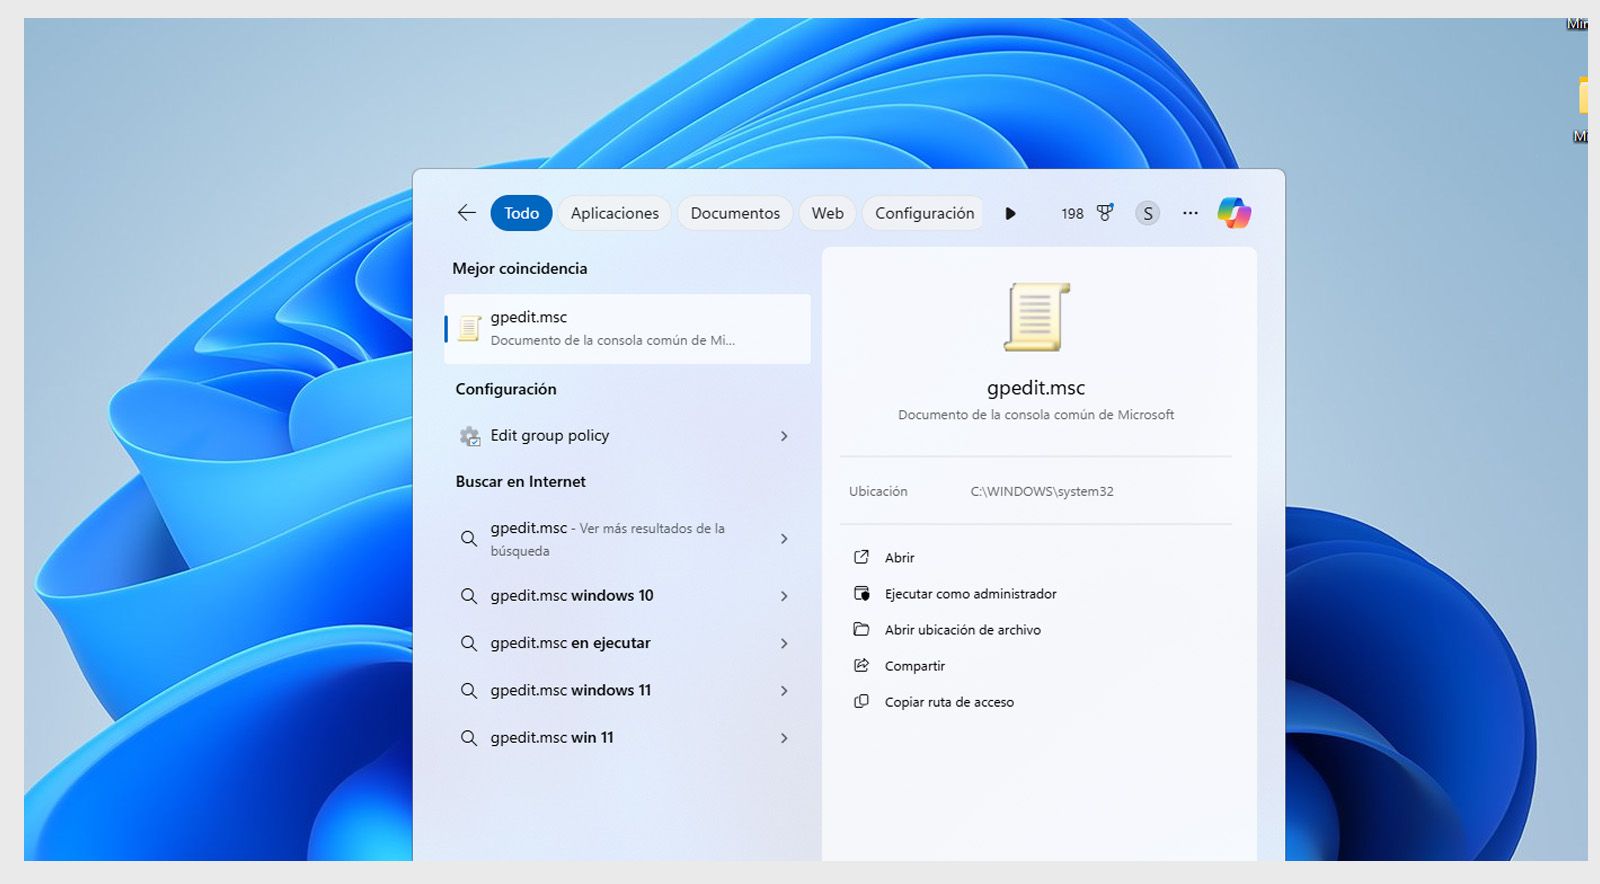Open the three-dot more options menu
The image size is (1600, 884).
click(1190, 213)
